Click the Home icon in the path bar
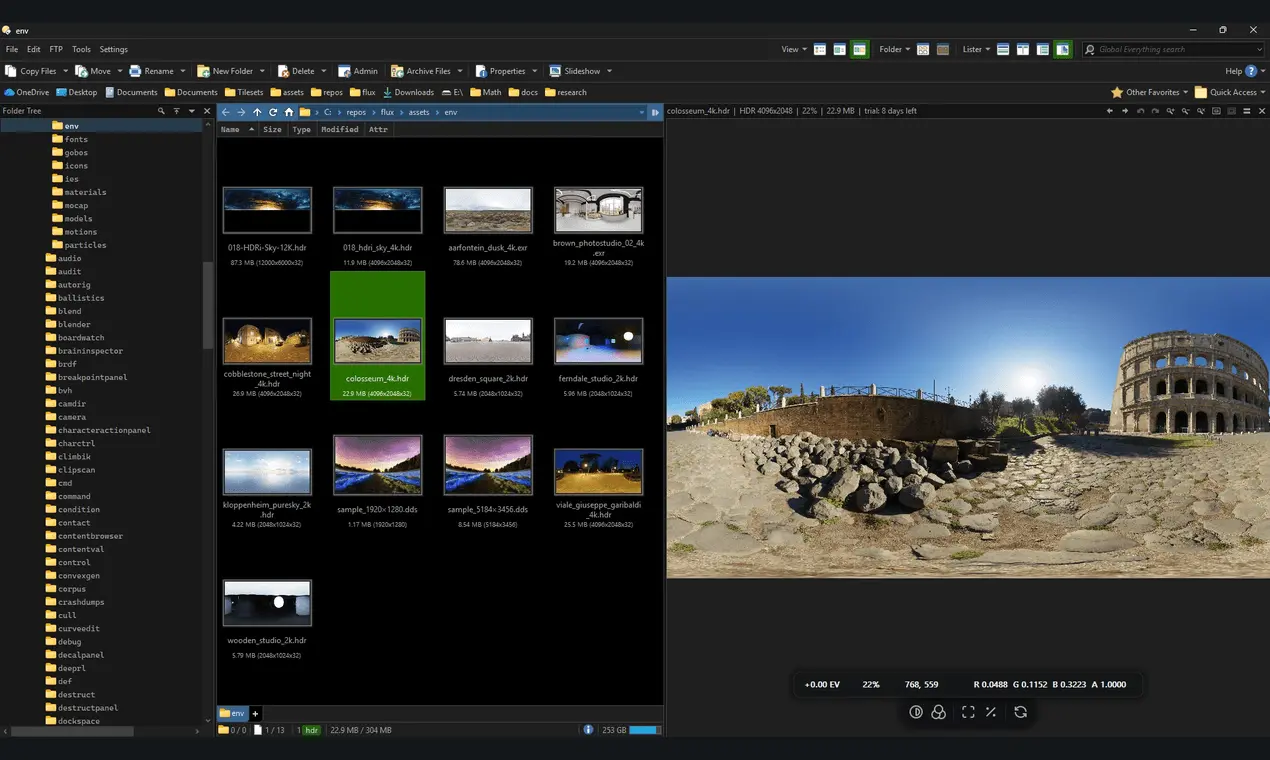 coord(289,112)
